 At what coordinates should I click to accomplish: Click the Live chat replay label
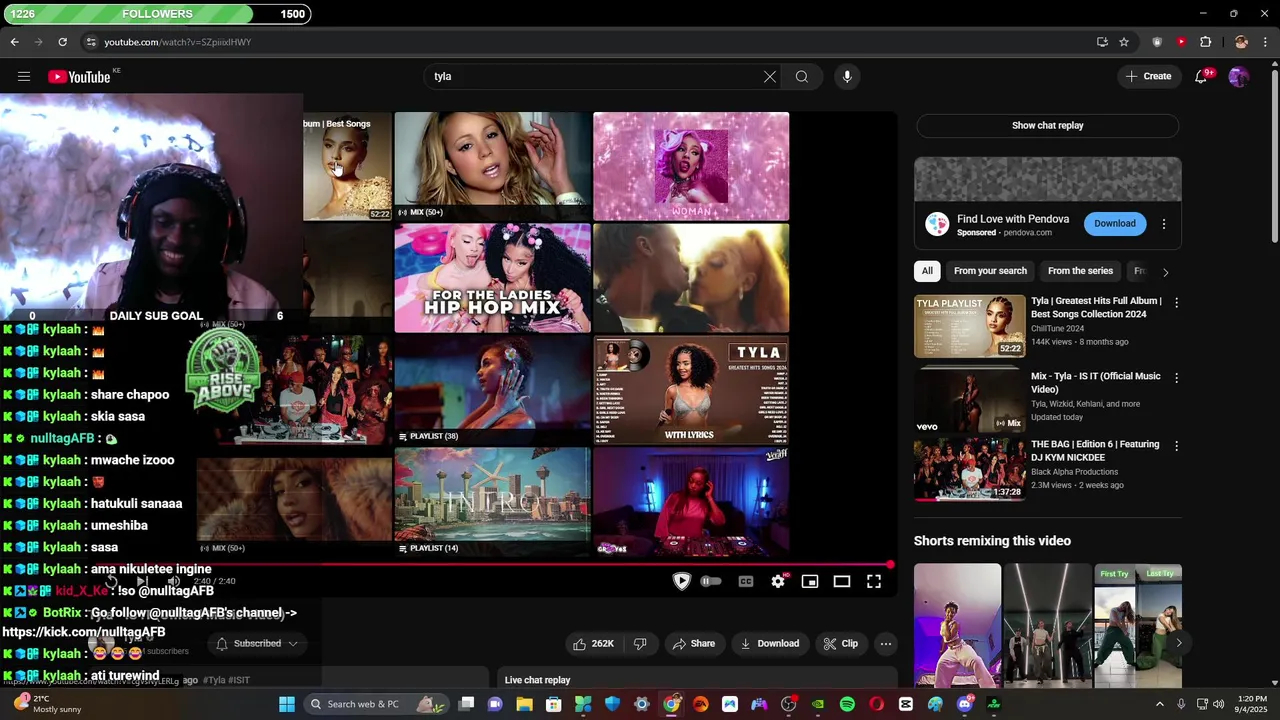(537, 680)
